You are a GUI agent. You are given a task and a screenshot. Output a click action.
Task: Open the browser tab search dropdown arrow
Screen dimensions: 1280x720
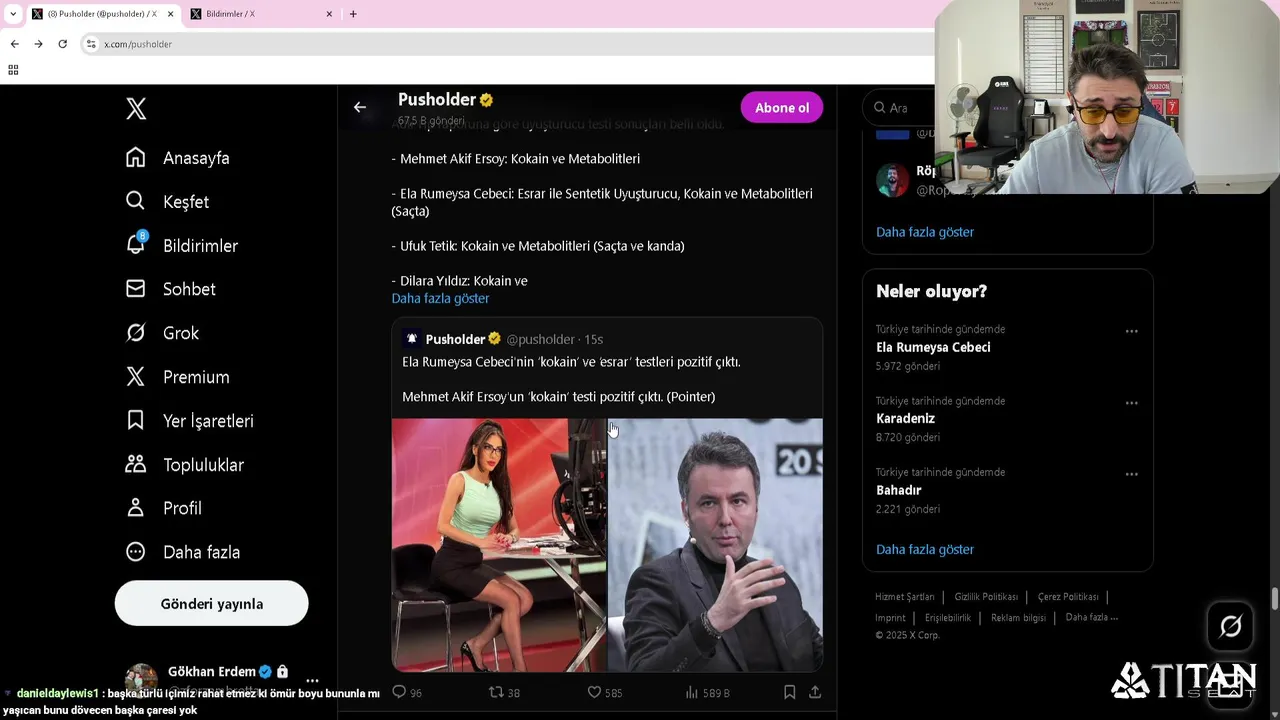click(12, 14)
